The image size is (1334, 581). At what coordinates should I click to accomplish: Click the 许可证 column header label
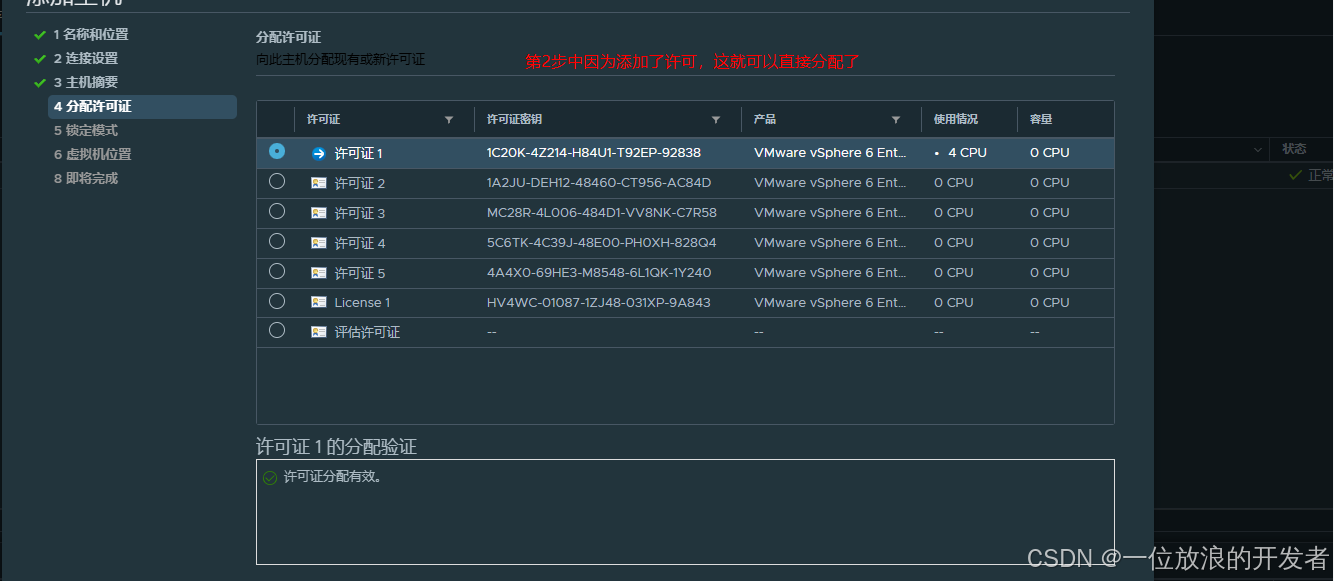[324, 119]
